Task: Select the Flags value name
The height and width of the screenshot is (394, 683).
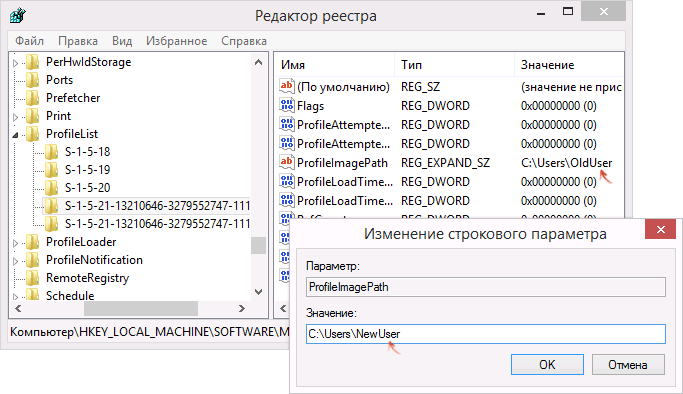Action: (310, 106)
